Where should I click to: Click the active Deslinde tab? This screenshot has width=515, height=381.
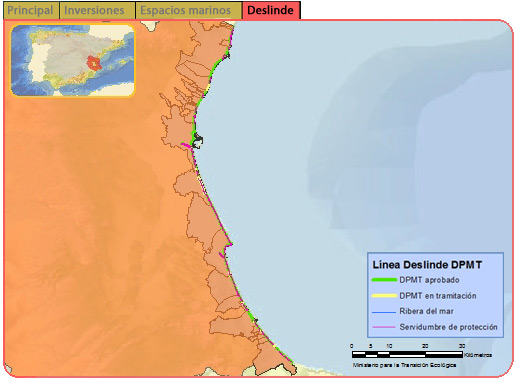(271, 10)
